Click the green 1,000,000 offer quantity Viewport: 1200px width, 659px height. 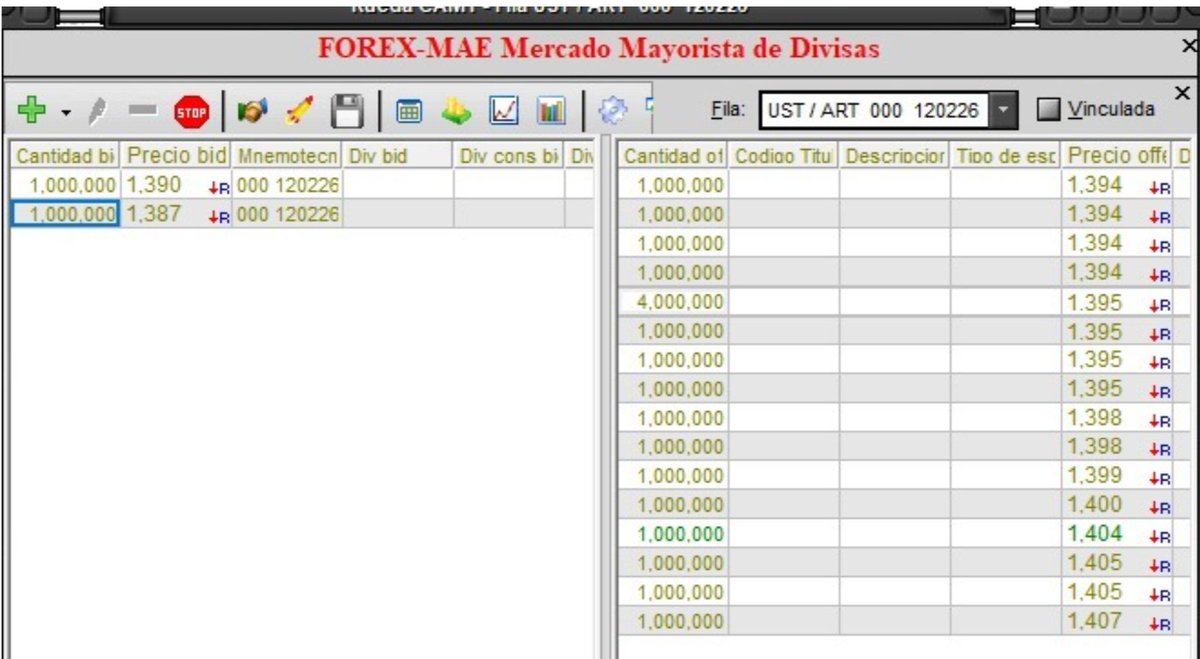coord(673,533)
